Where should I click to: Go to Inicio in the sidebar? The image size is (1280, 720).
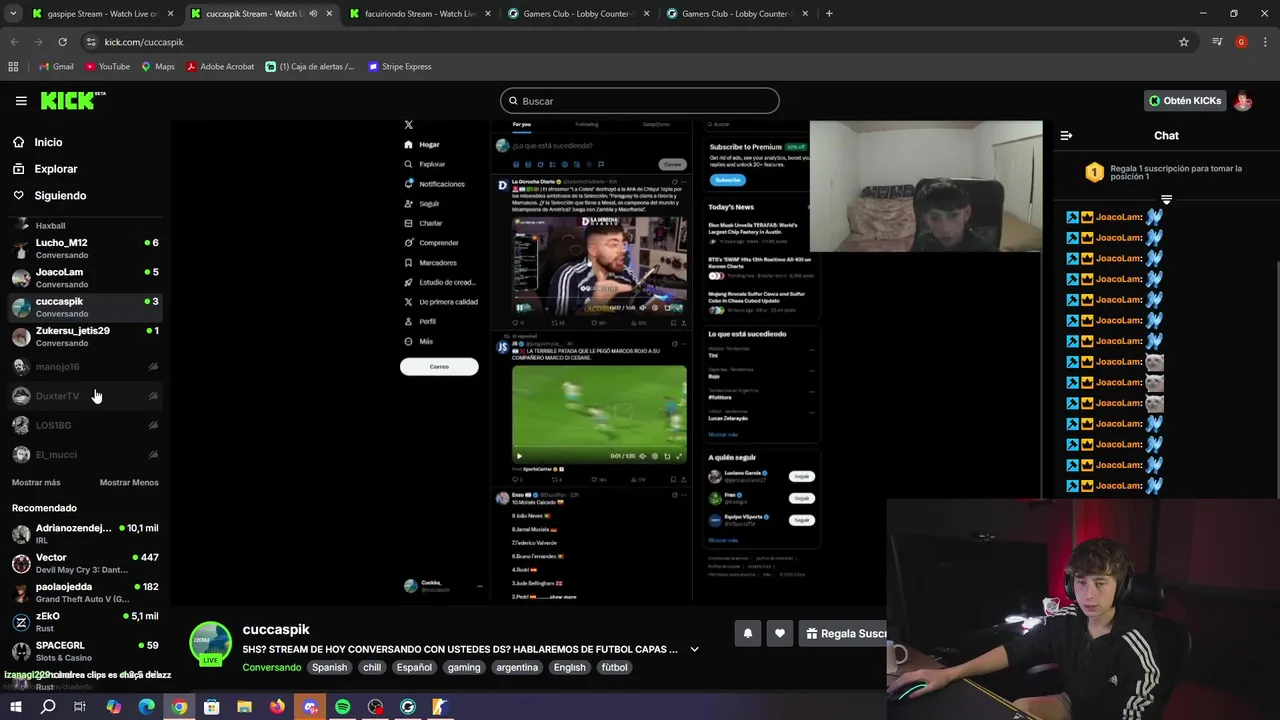[x=48, y=142]
